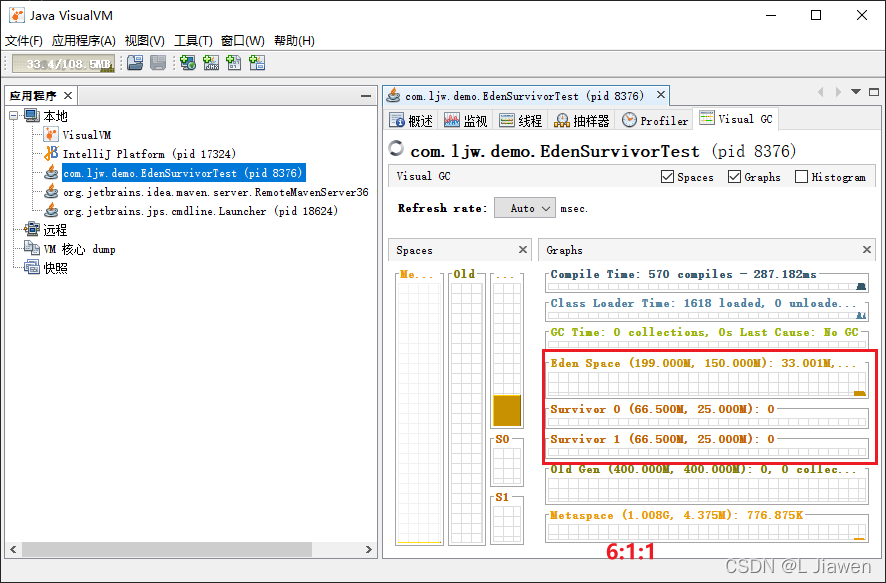Toggle the Spaces checkbox
The height and width of the screenshot is (583, 886).
click(667, 177)
